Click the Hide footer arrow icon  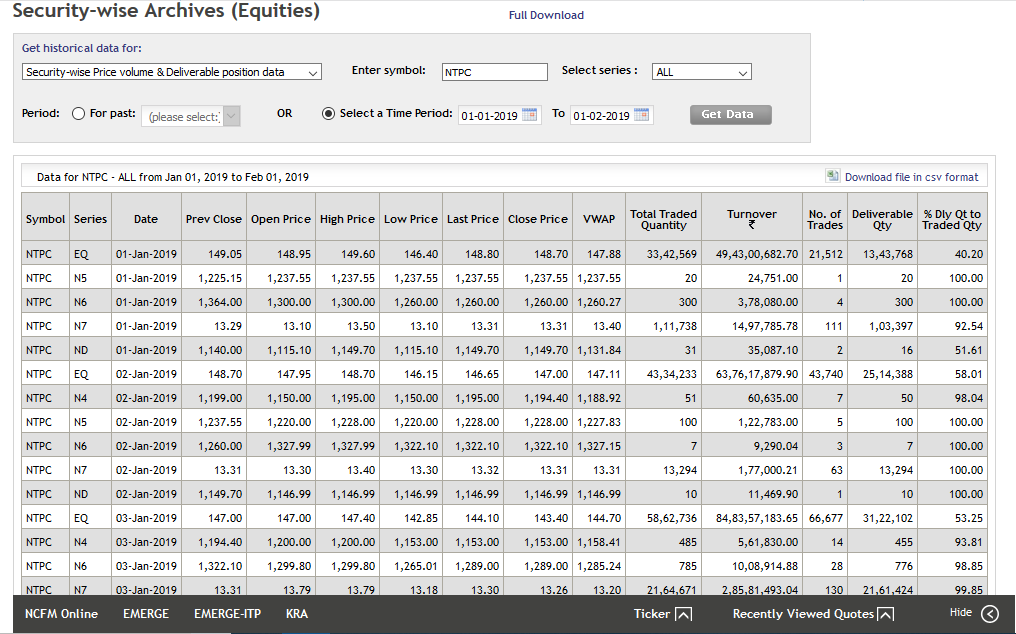pyautogui.click(x=990, y=613)
